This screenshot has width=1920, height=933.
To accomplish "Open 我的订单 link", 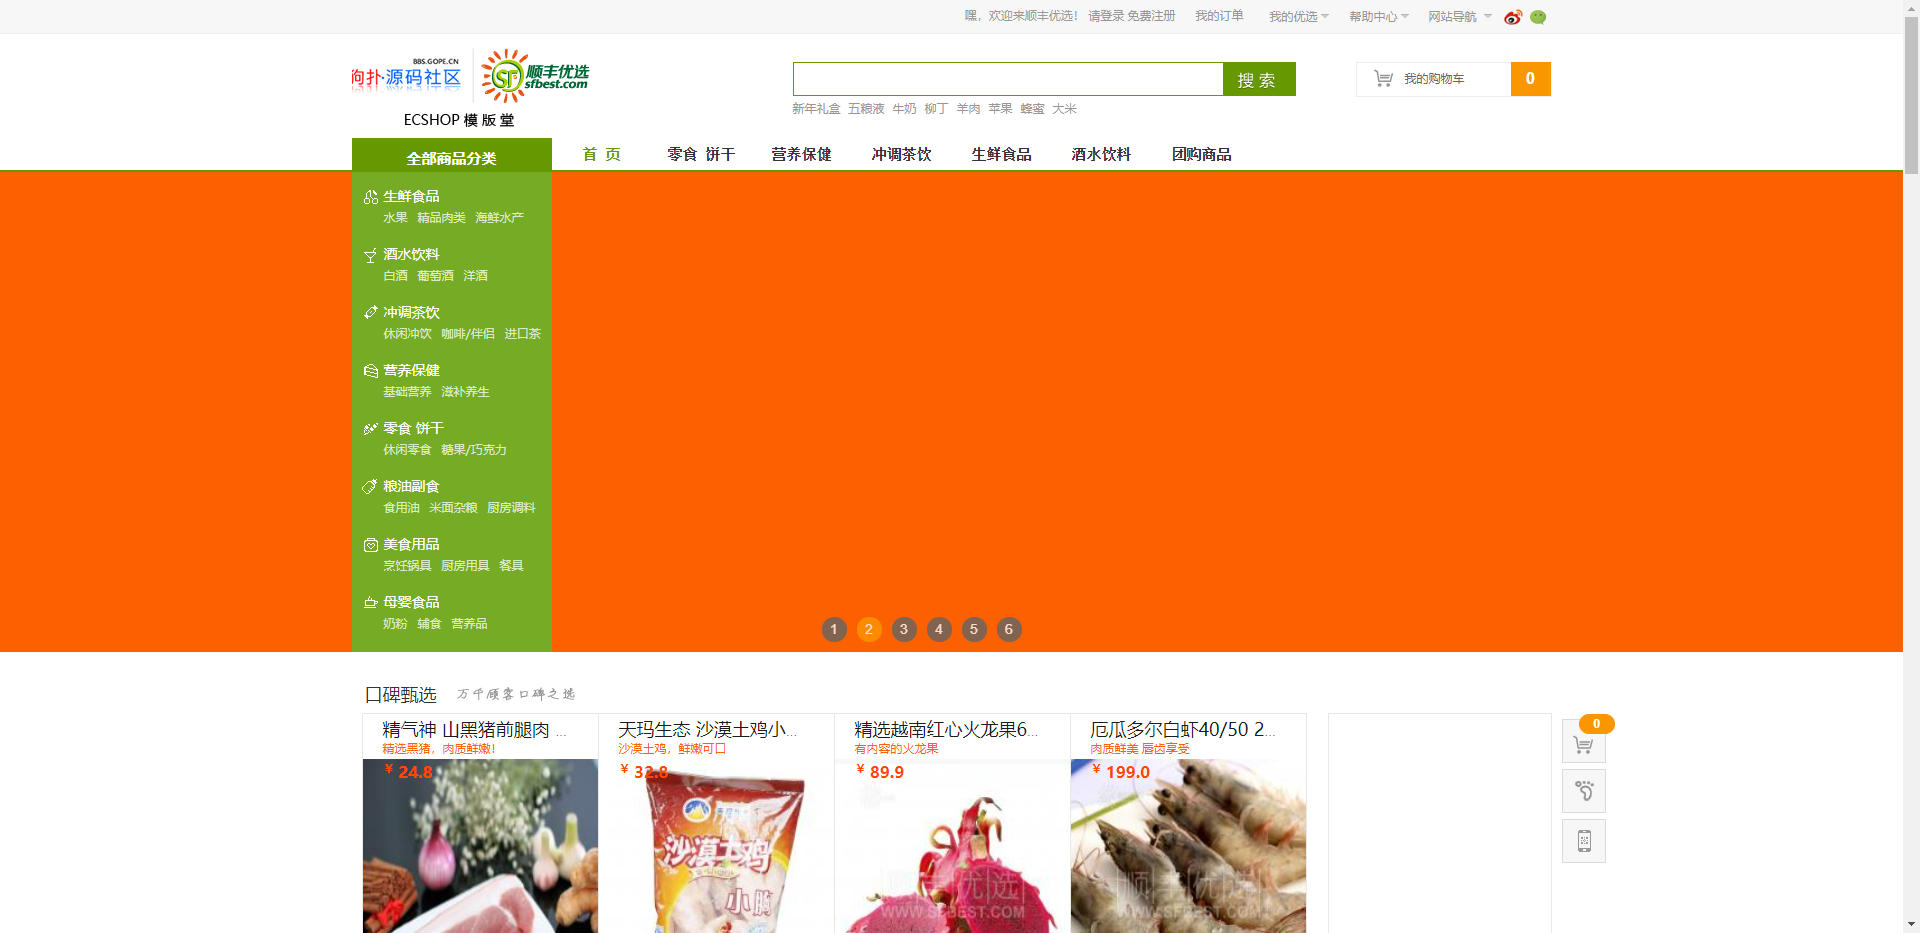I will (1219, 16).
